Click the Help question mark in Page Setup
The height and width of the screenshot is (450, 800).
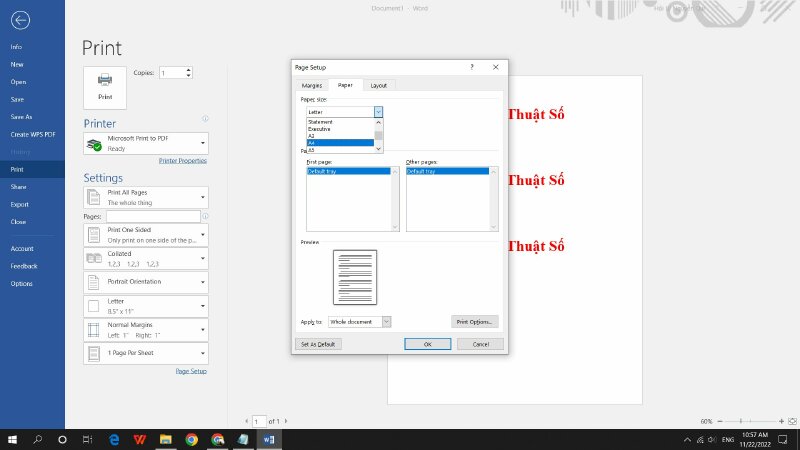click(x=472, y=67)
